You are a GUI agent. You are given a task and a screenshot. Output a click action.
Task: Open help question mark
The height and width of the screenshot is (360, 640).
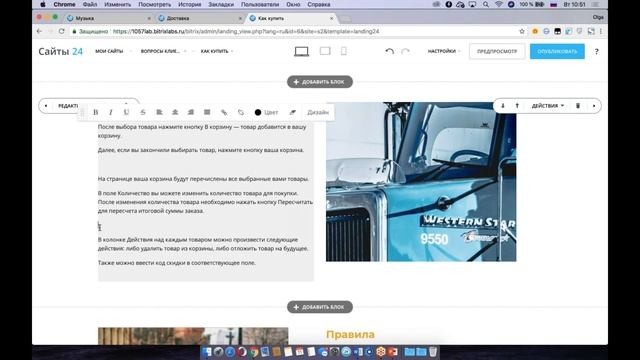coord(596,51)
